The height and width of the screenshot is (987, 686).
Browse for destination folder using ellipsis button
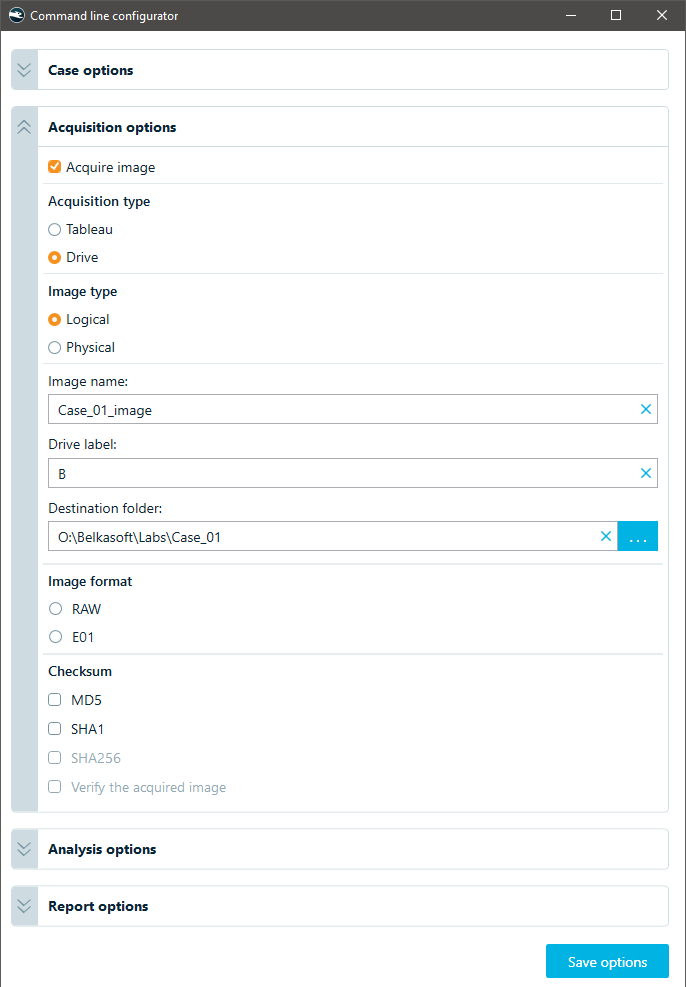(x=638, y=536)
